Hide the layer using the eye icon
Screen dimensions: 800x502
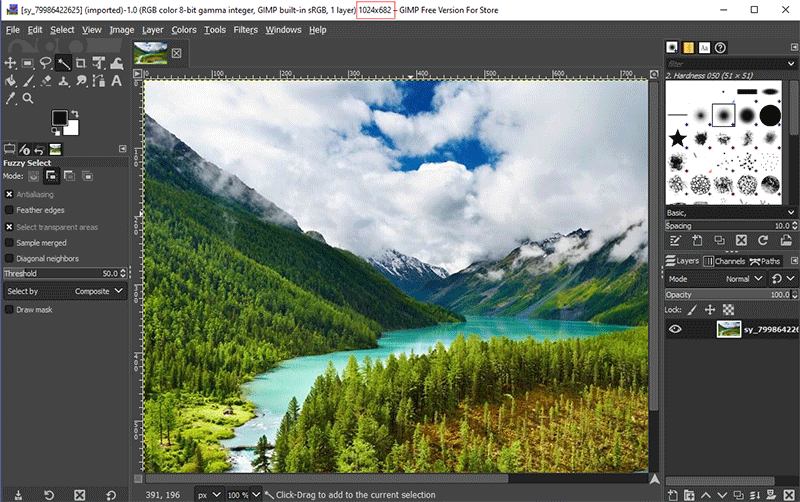[x=675, y=329]
